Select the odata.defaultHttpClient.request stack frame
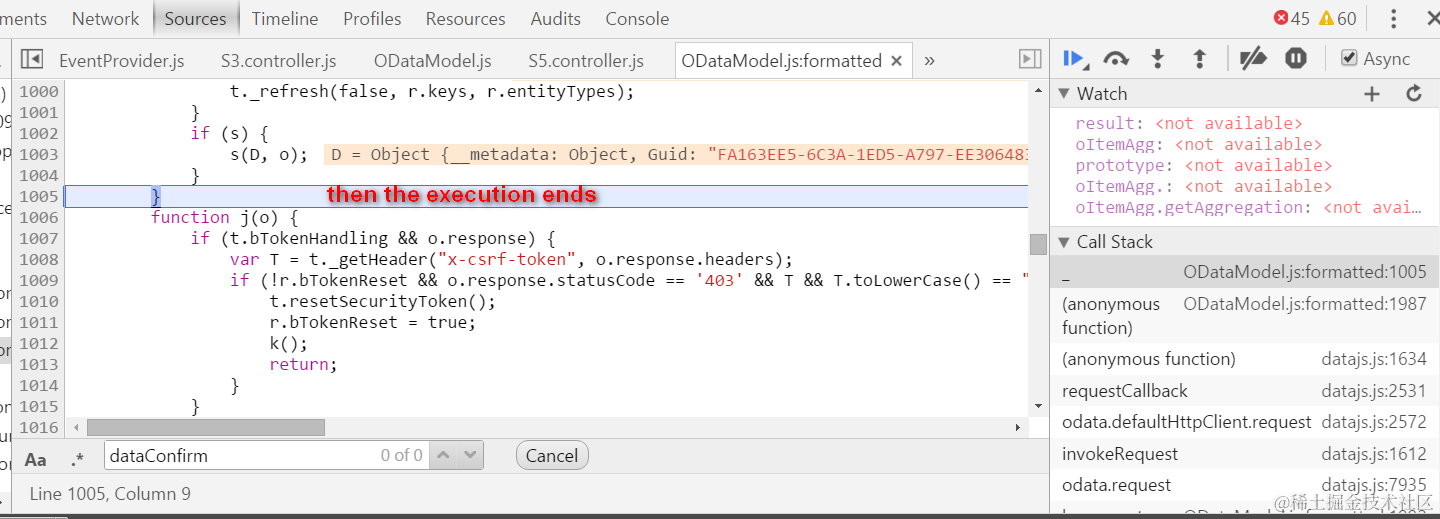 (x=1244, y=422)
